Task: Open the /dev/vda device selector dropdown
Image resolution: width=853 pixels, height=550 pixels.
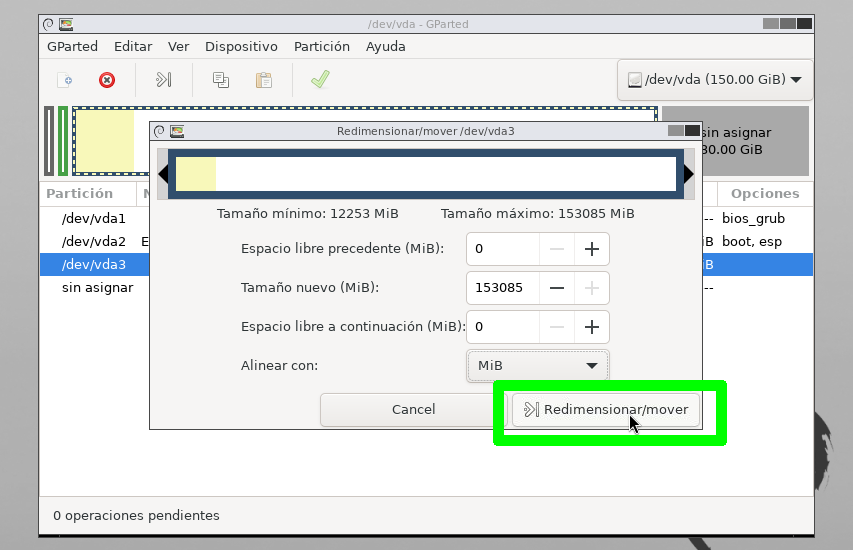Action: pos(714,80)
